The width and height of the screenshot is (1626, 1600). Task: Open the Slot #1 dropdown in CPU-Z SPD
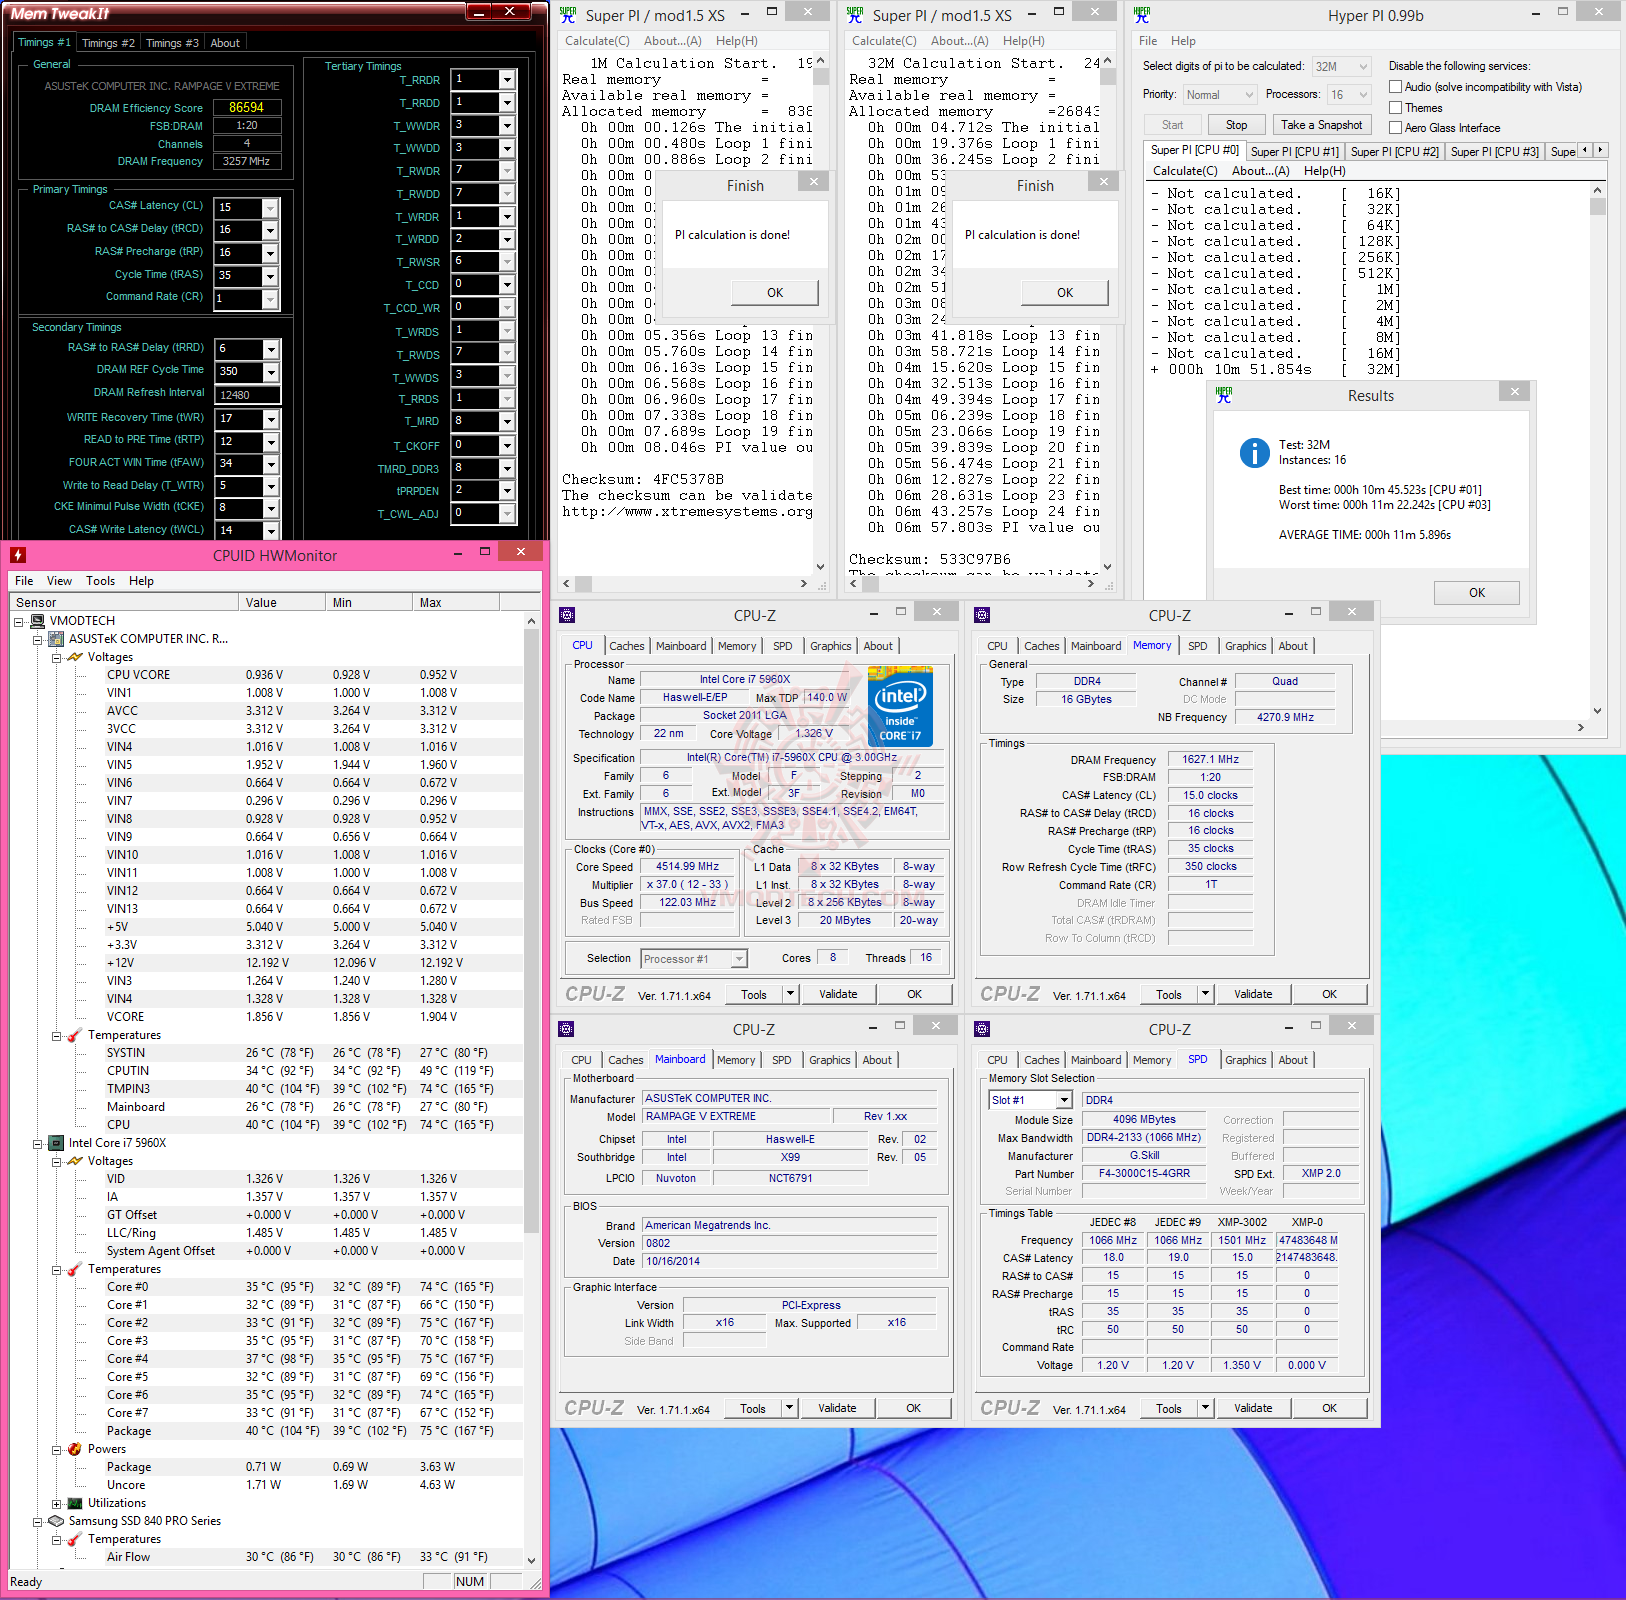pos(1064,1100)
